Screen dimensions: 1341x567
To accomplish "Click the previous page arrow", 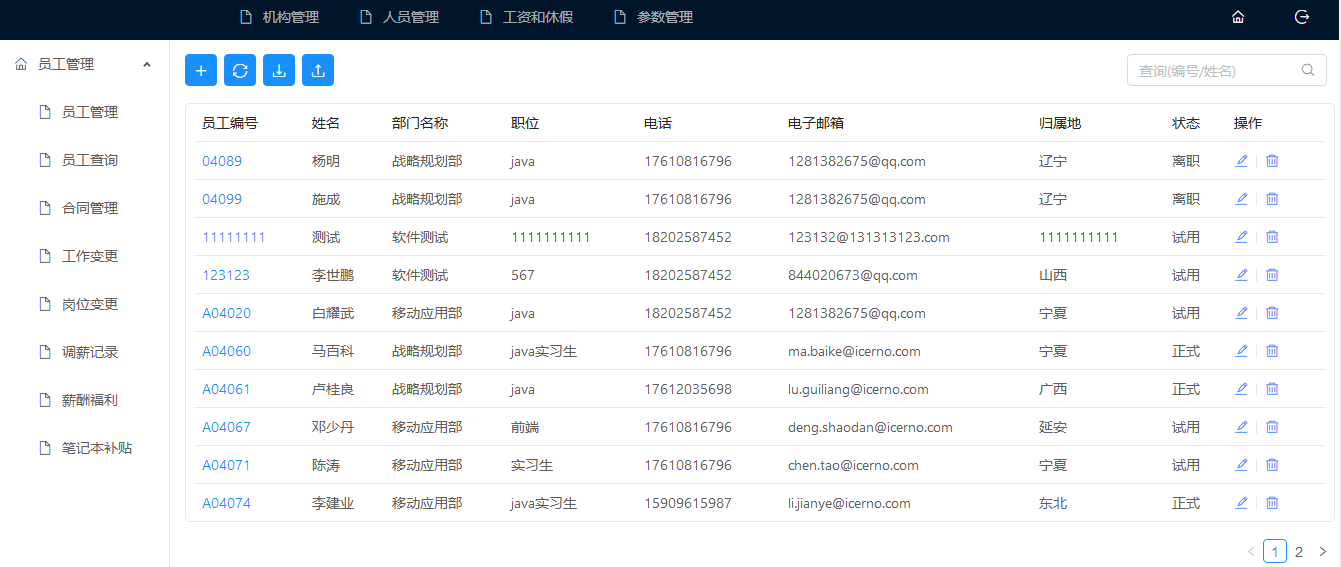I will click(1251, 551).
